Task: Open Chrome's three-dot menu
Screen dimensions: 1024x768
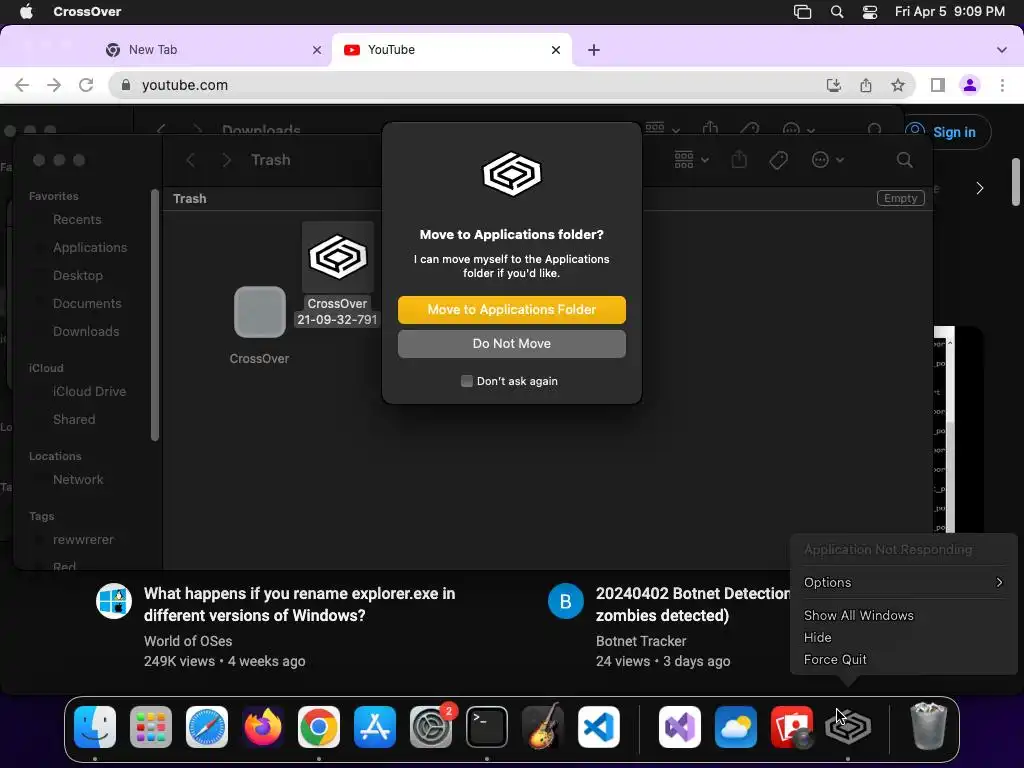Action: point(1002,85)
